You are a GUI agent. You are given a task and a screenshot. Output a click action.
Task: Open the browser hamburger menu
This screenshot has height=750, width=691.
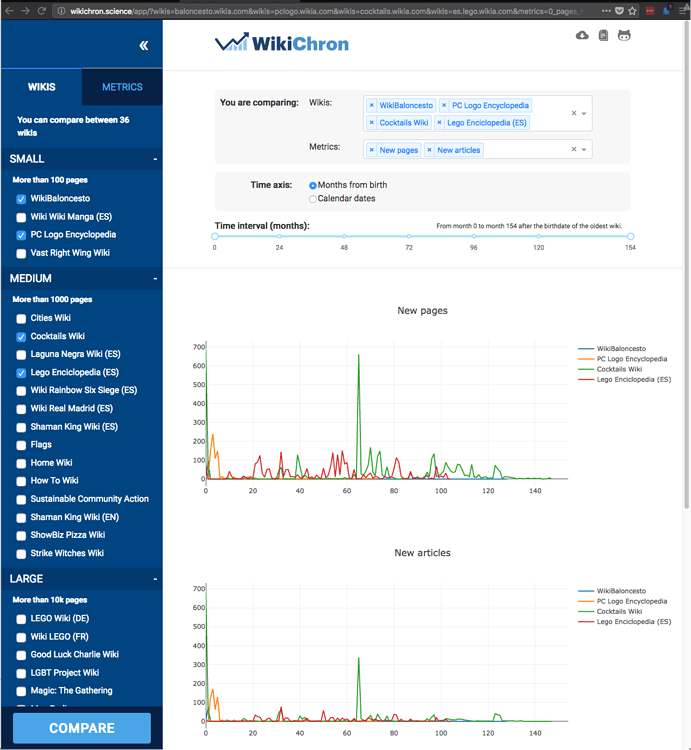point(682,11)
